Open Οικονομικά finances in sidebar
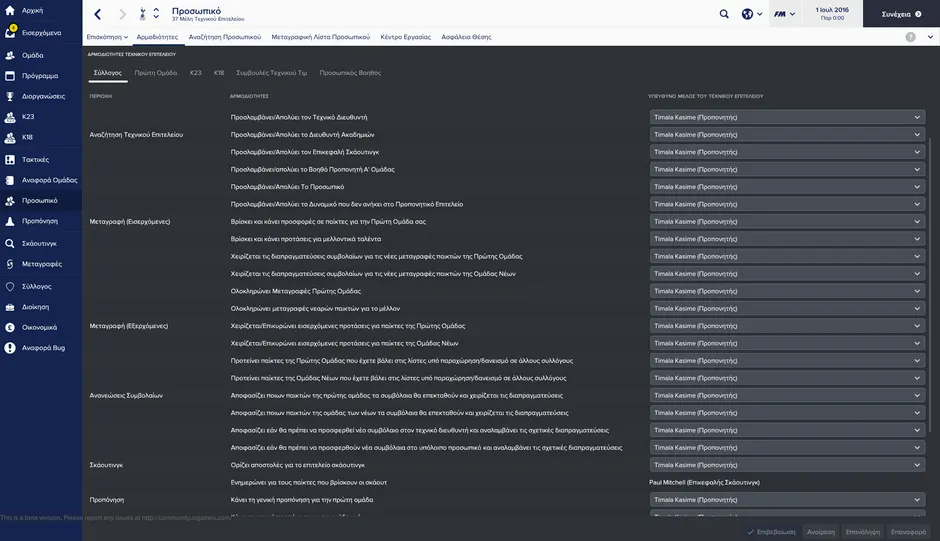Image resolution: width=940 pixels, height=541 pixels. pyautogui.click(x=10, y=327)
